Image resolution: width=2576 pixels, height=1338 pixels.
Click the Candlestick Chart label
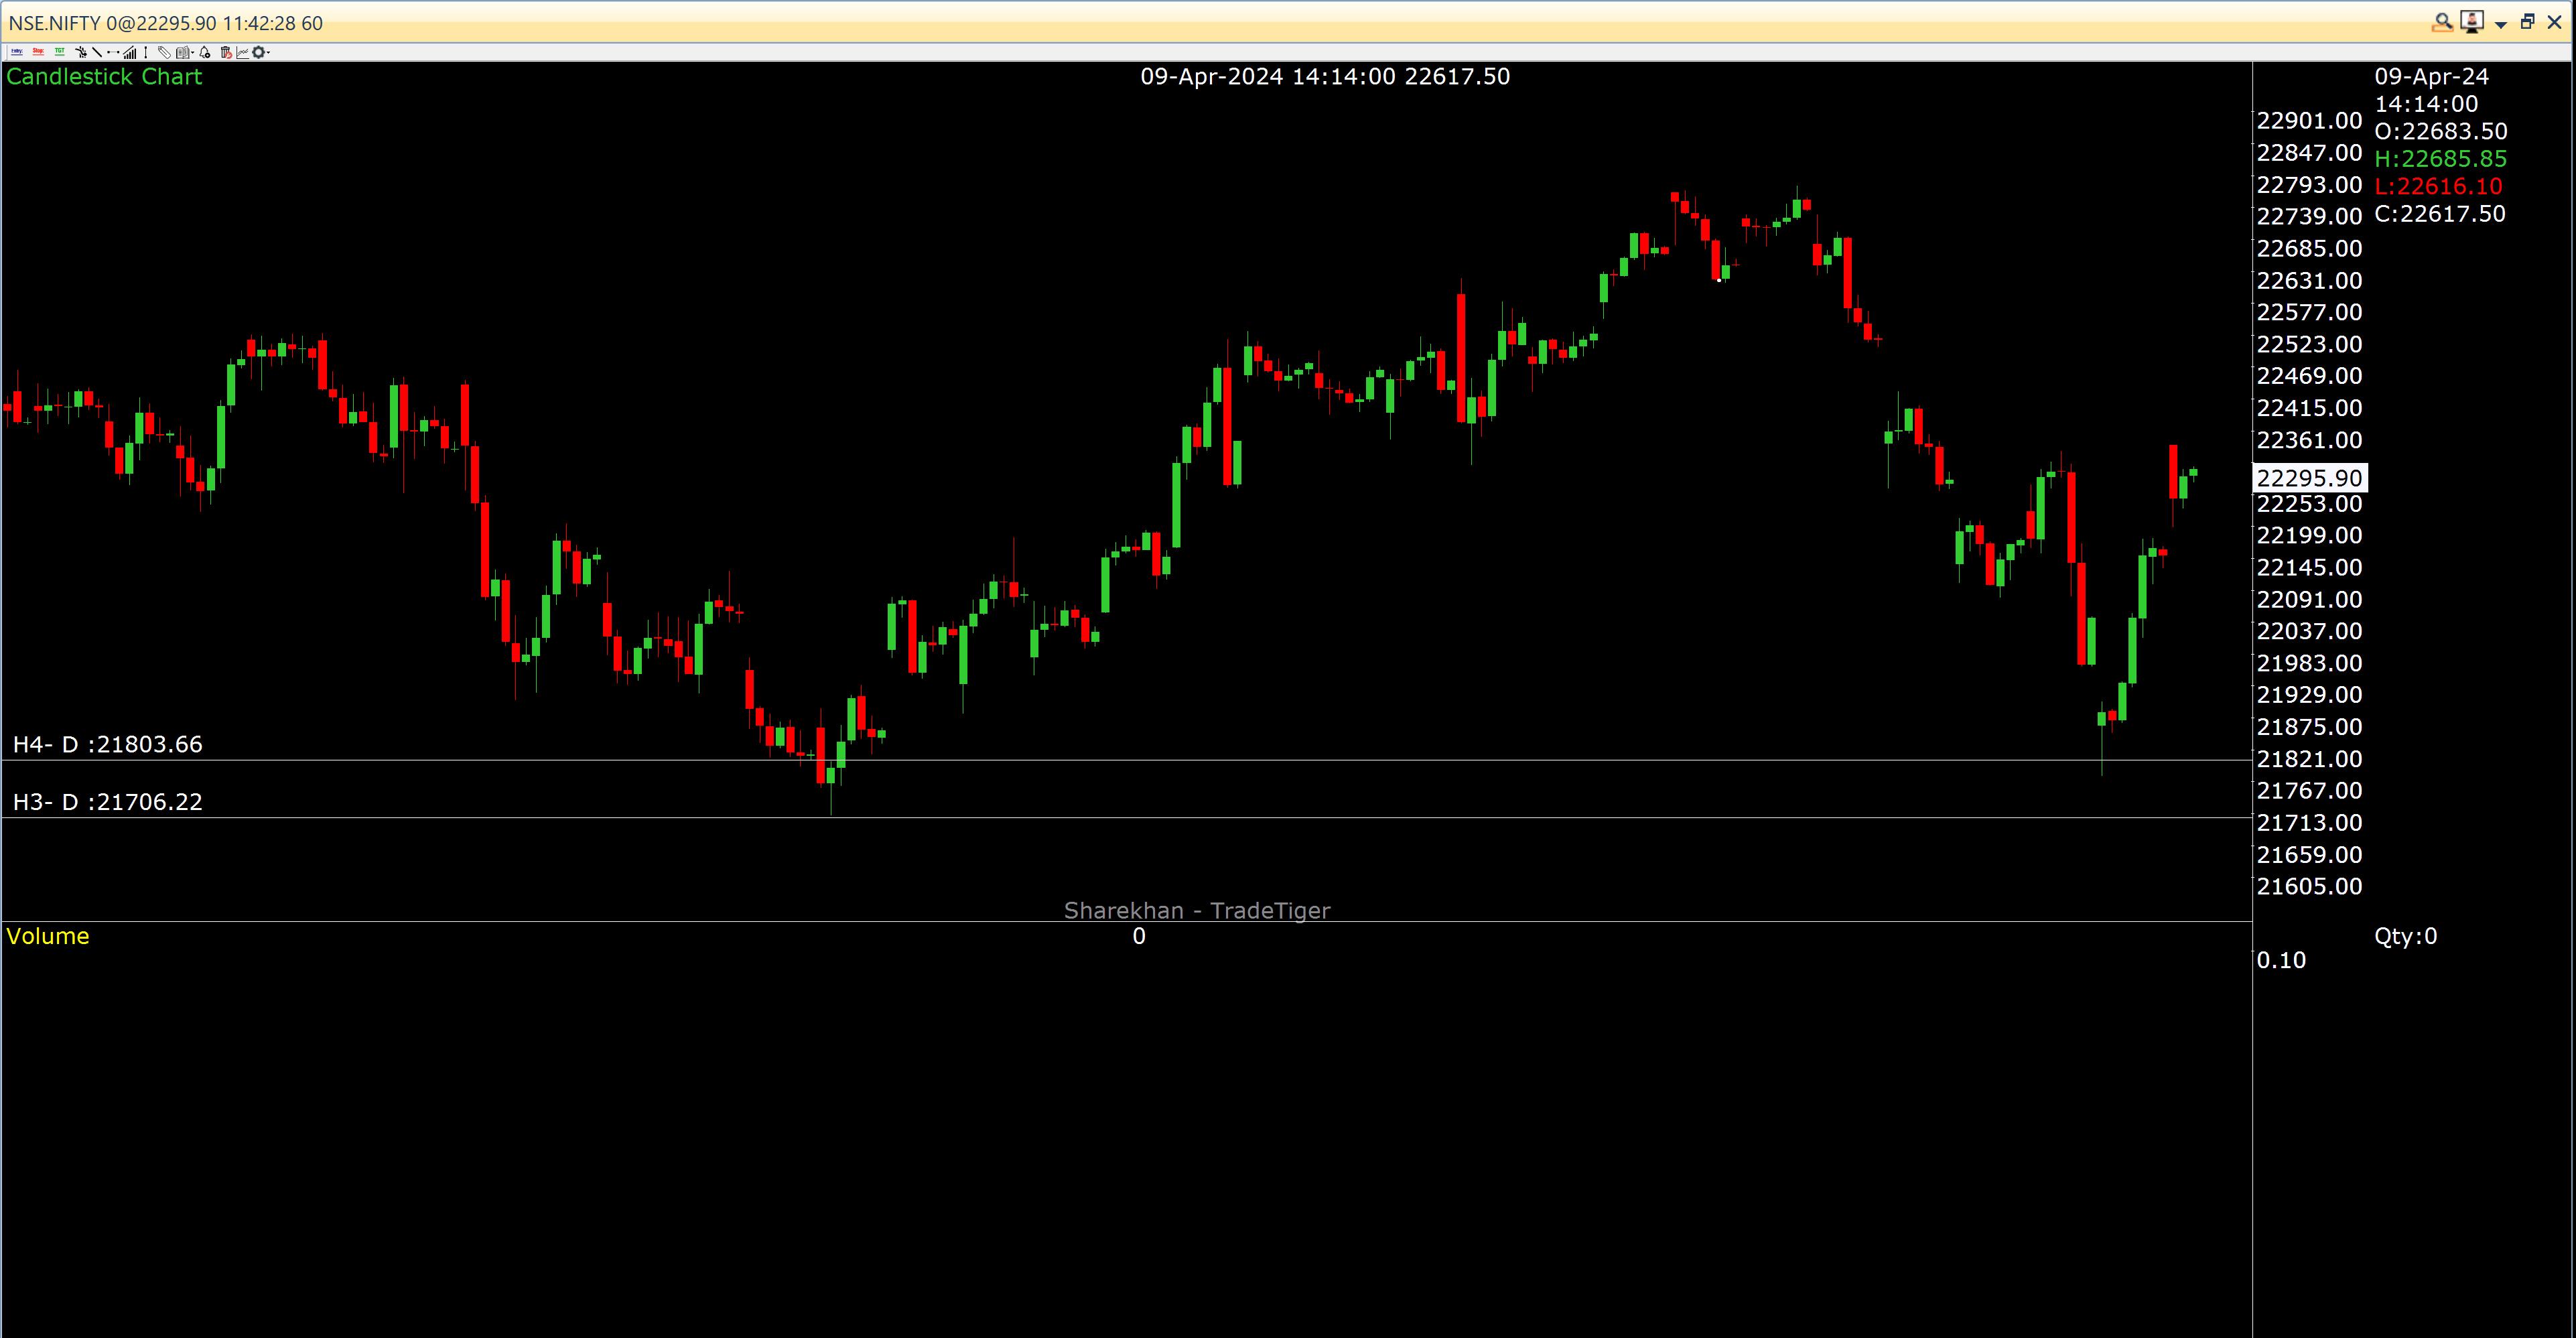104,77
